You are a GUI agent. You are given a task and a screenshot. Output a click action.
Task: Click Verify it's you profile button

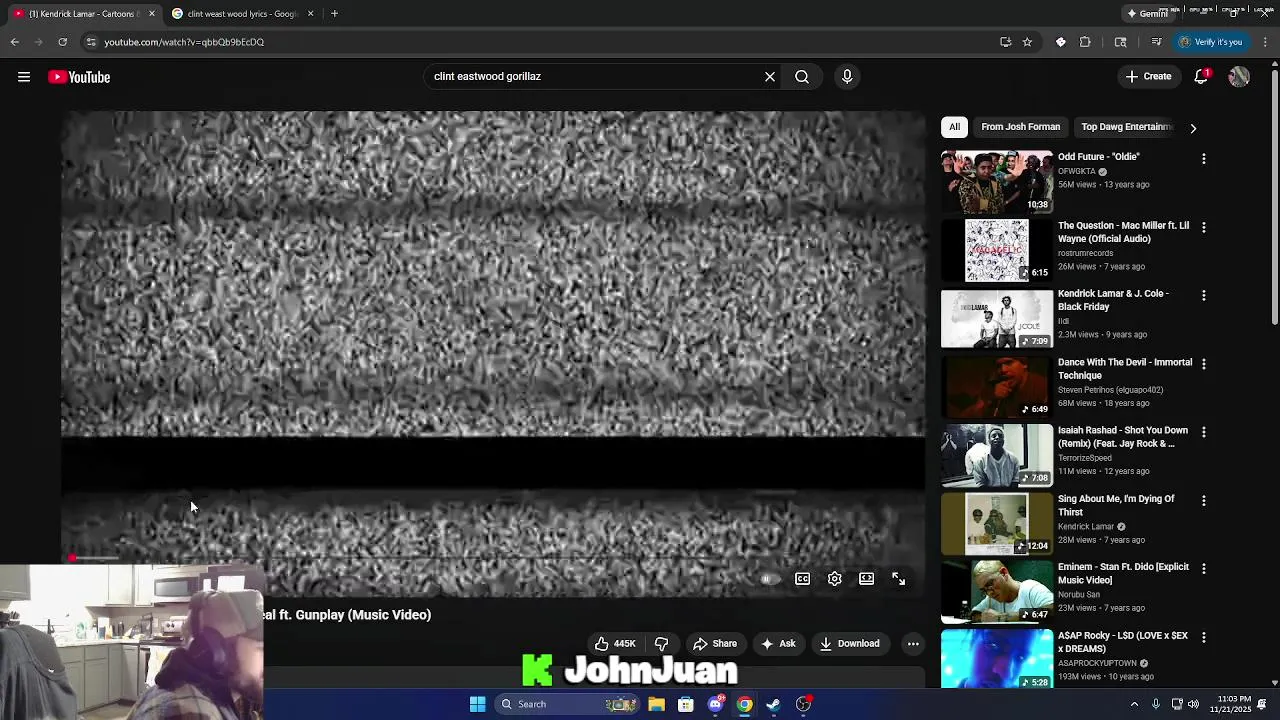click(x=1210, y=42)
